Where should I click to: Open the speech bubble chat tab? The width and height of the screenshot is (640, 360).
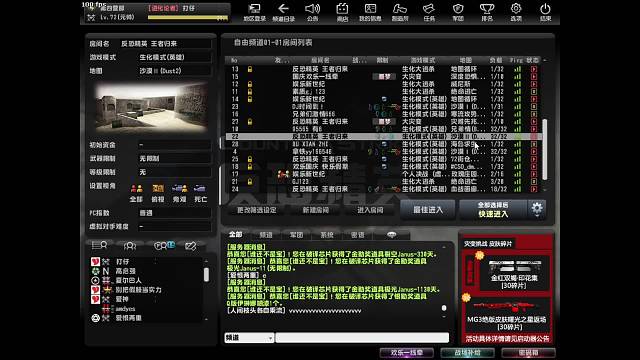pos(391,235)
